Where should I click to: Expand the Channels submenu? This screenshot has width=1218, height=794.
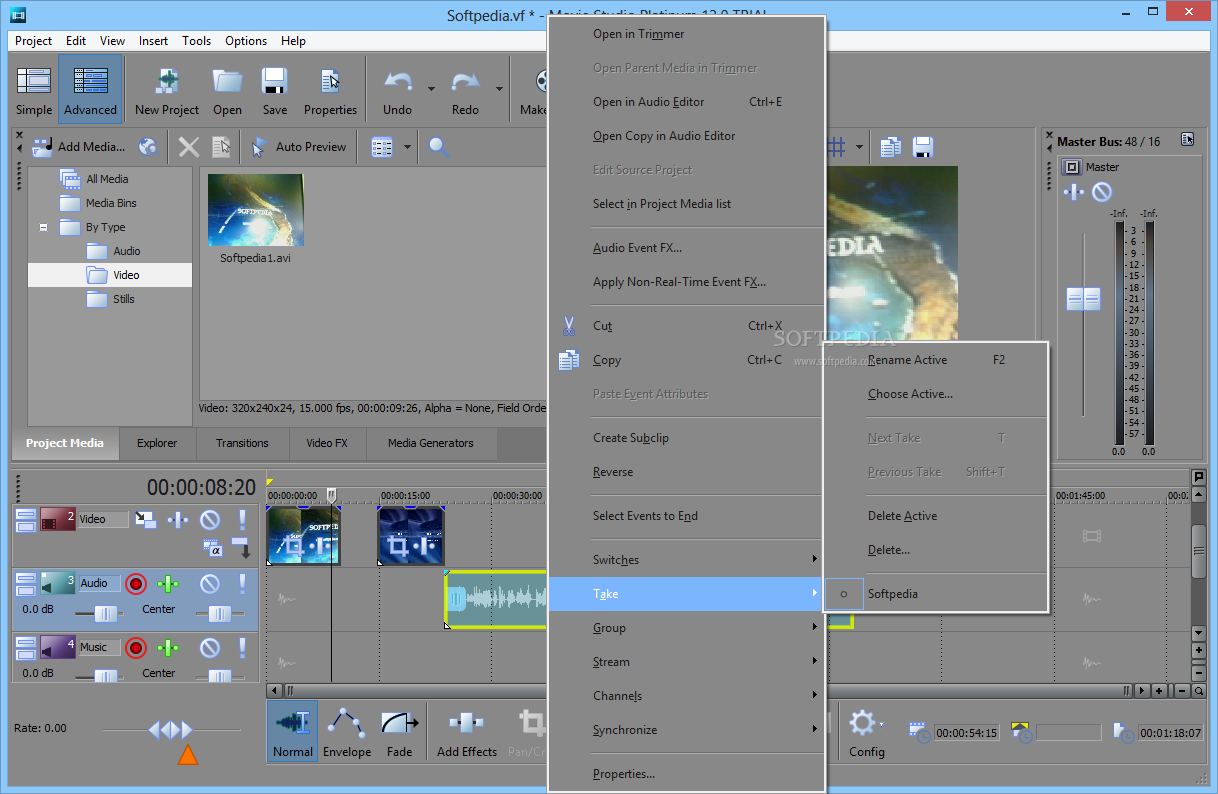coord(686,696)
